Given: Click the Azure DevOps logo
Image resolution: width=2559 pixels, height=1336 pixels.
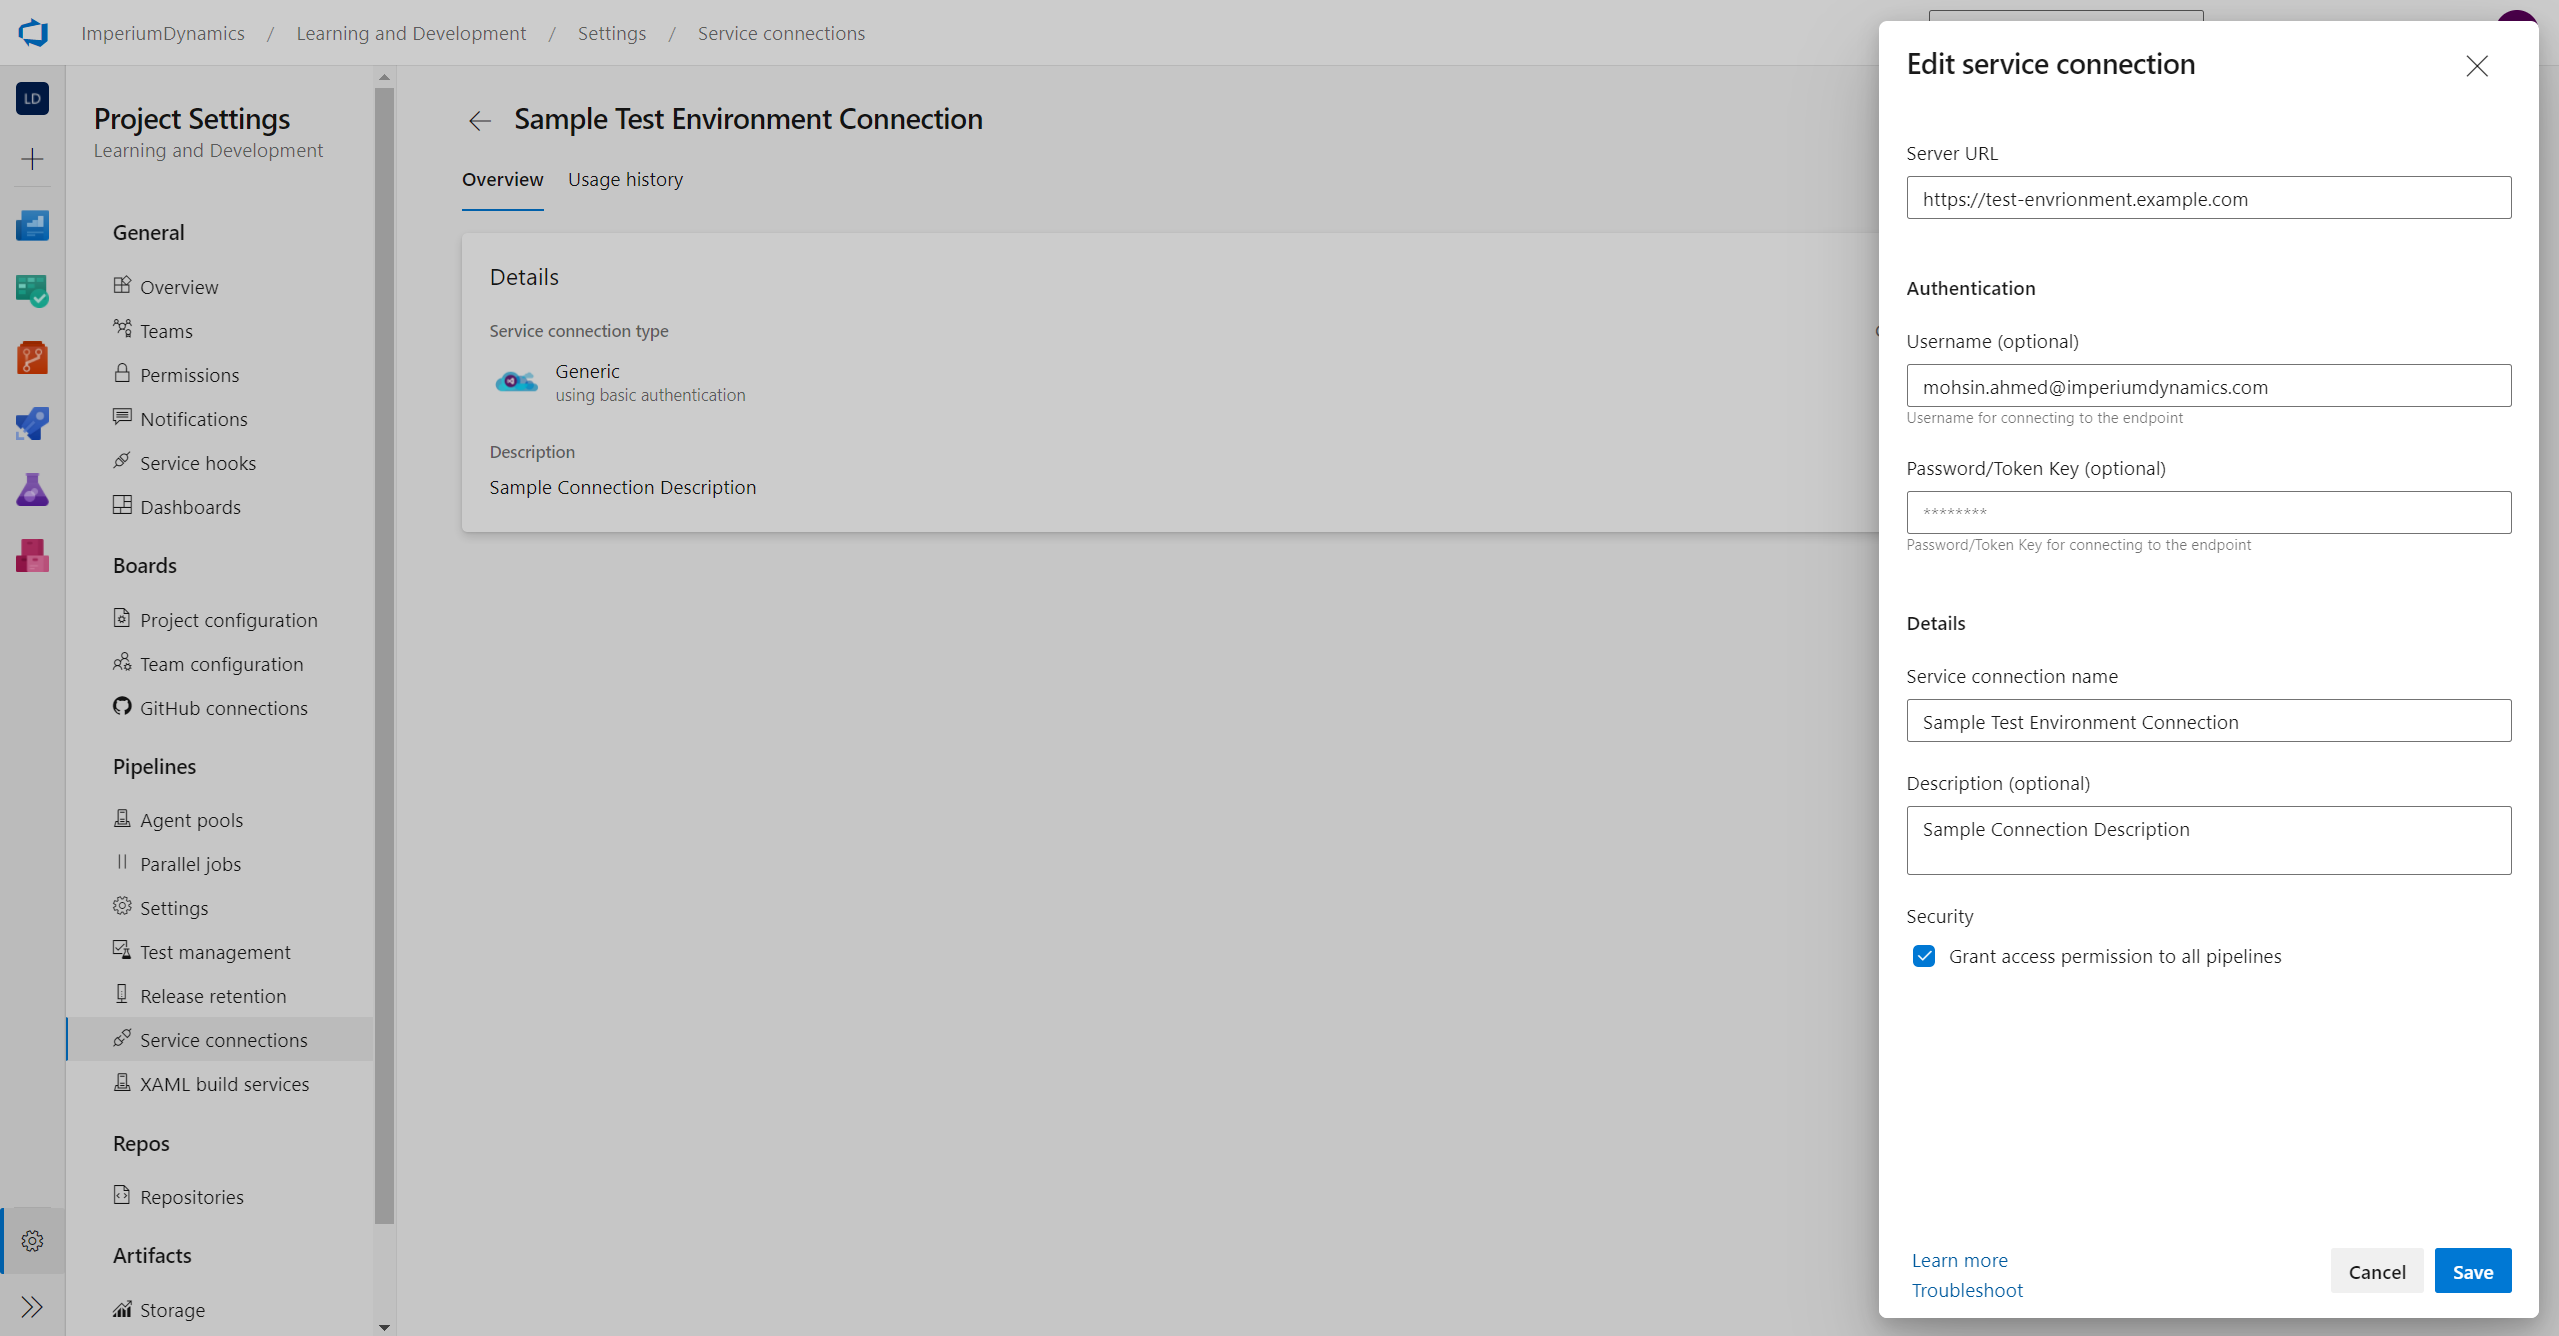Looking at the screenshot, I should tap(33, 32).
